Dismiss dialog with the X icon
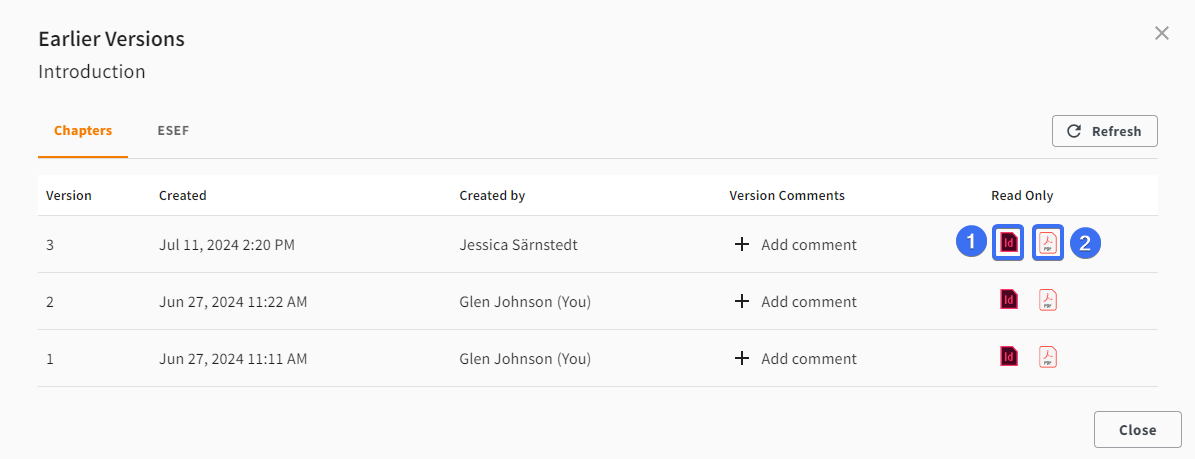This screenshot has height=459, width=1195. tap(1161, 33)
